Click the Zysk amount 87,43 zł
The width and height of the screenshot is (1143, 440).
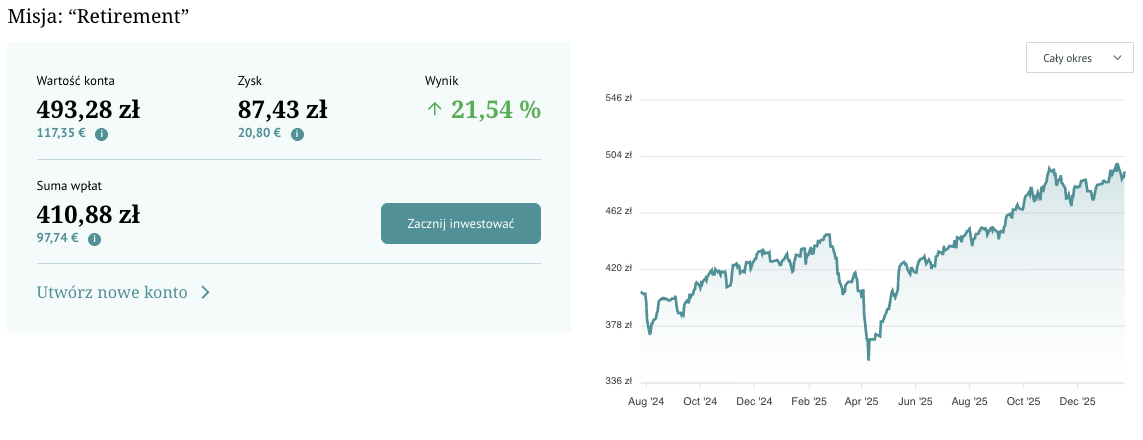(282, 109)
